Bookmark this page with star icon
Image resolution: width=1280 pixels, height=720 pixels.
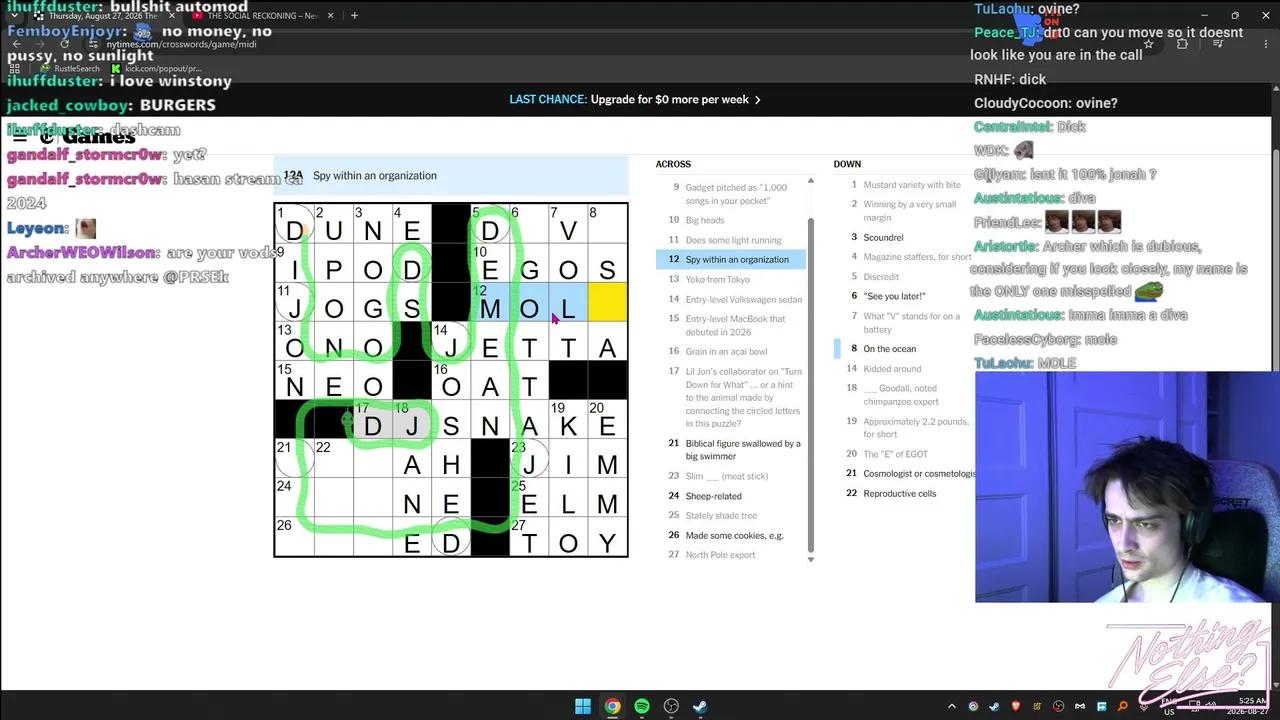click(x=1148, y=44)
